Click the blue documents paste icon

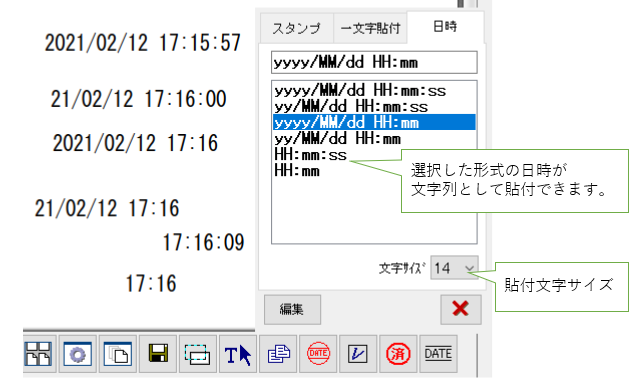pyautogui.click(x=278, y=354)
